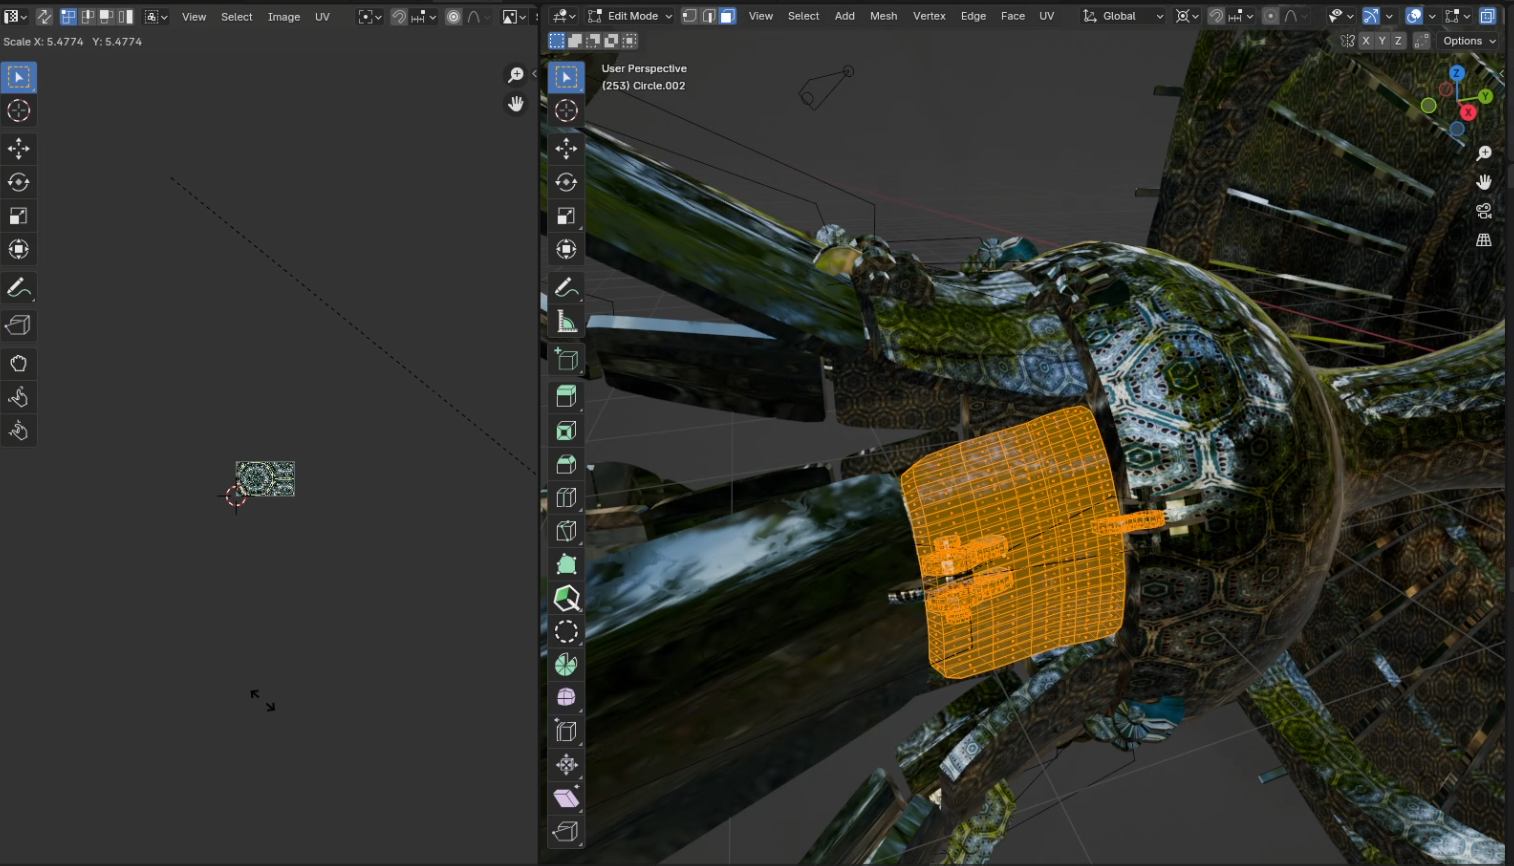Select the Rotate tool in 3D viewport toolbar
The width and height of the screenshot is (1514, 866).
[x=566, y=182]
